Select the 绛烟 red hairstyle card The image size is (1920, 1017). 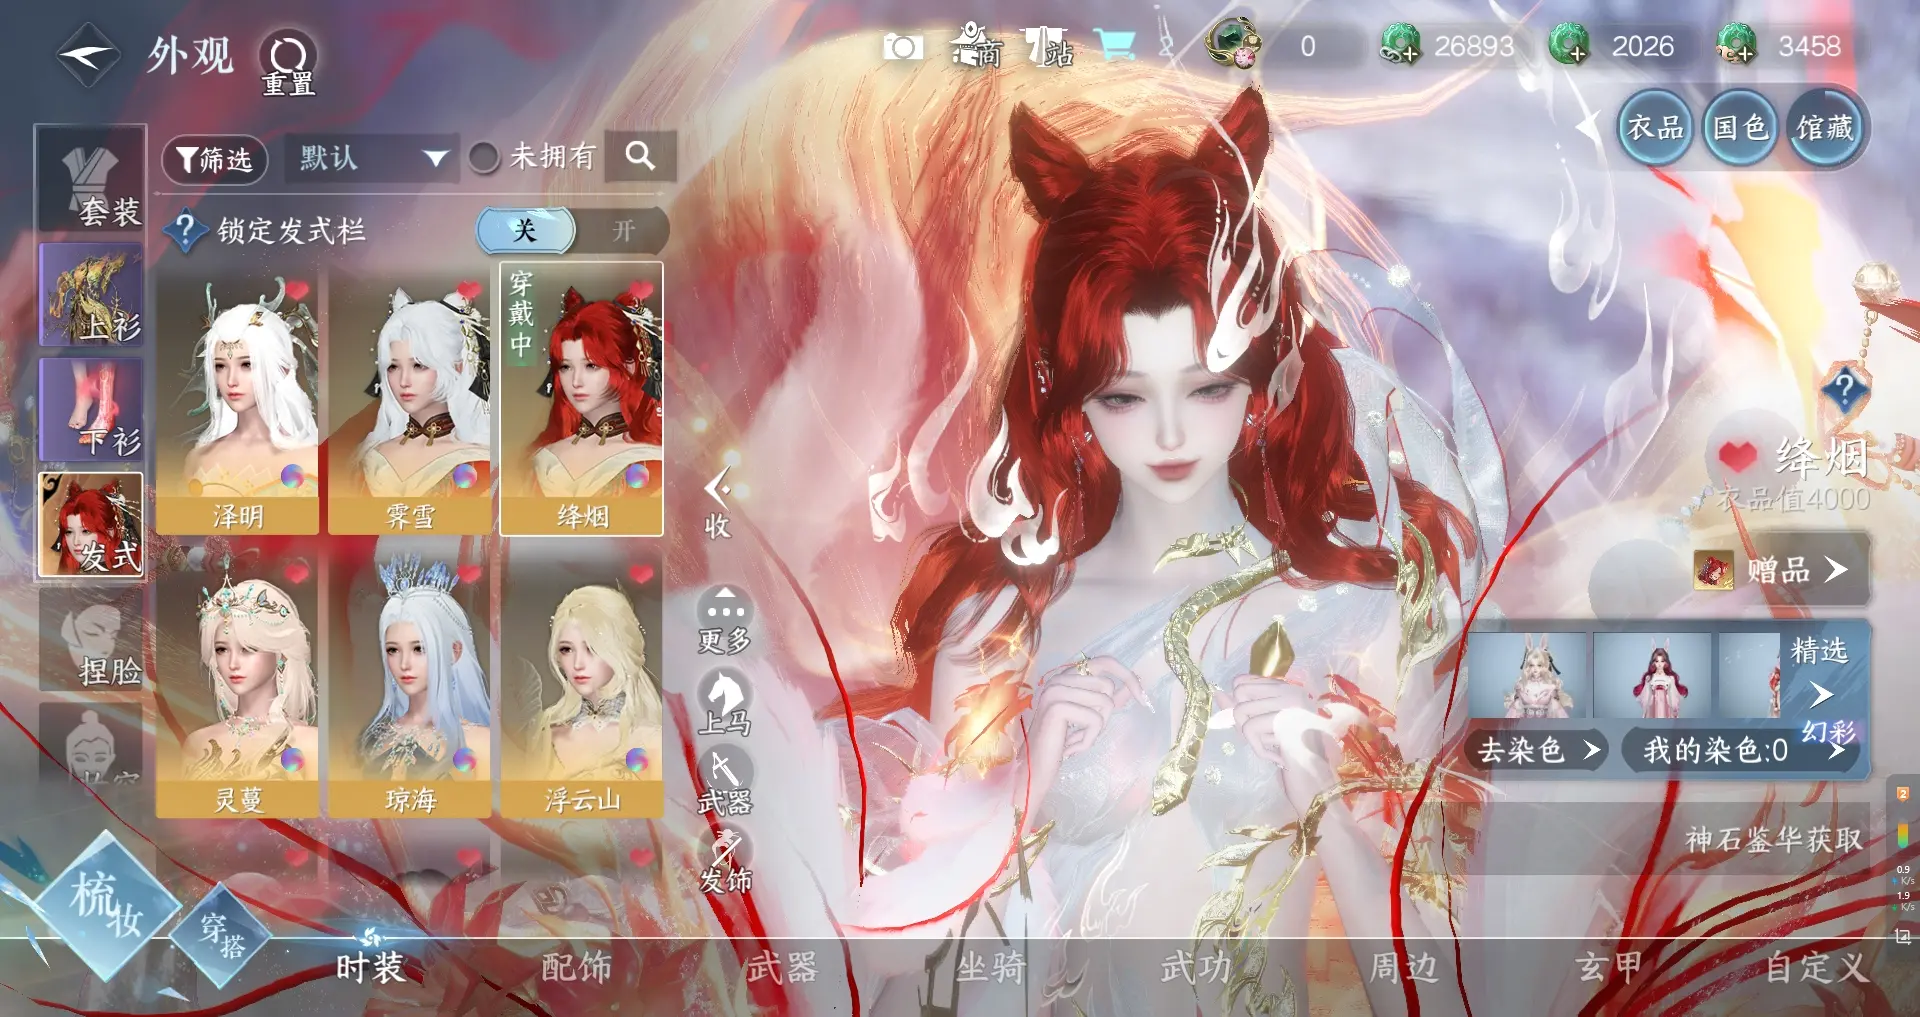(581, 399)
